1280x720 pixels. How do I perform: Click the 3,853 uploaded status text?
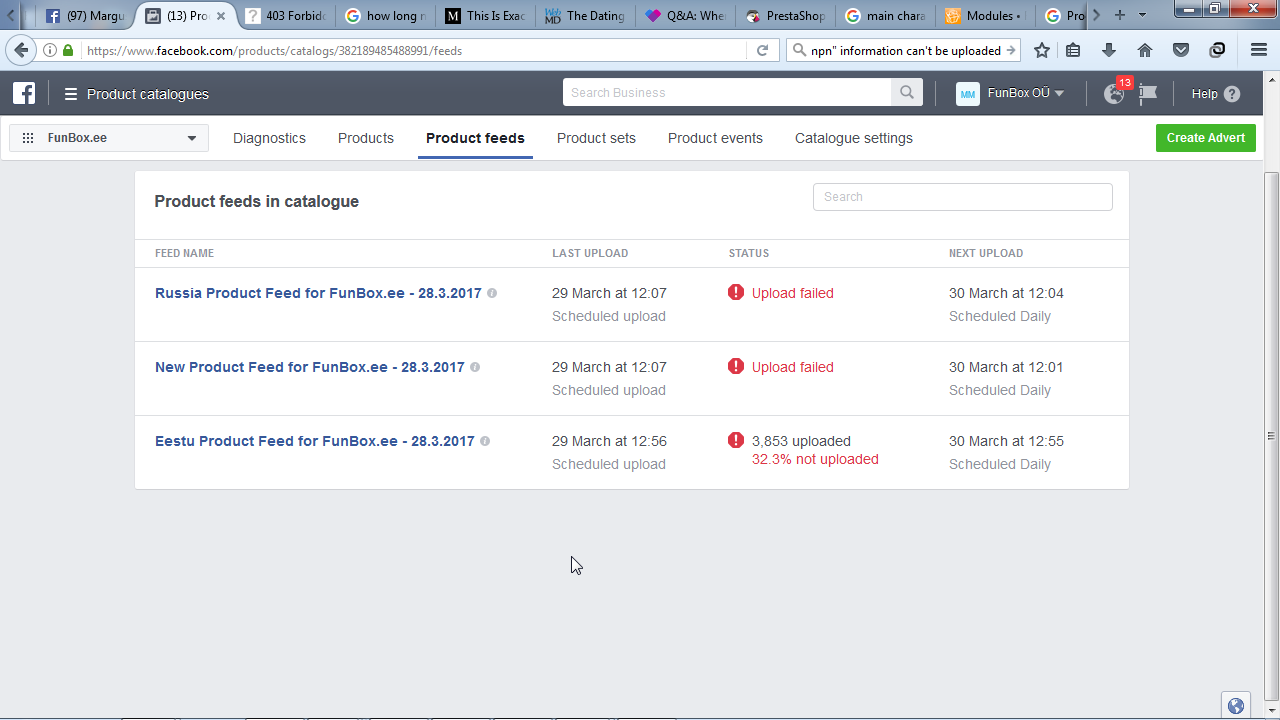tap(801, 441)
